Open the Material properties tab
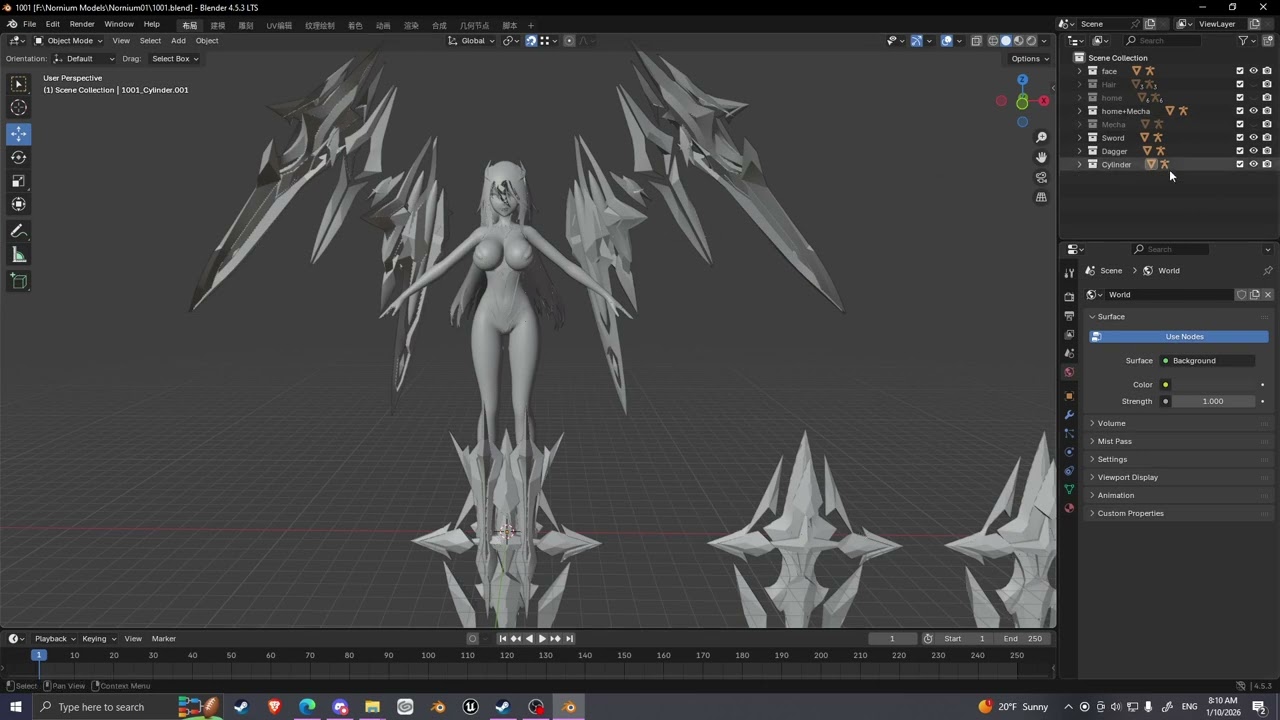1280x720 pixels. pyautogui.click(x=1069, y=509)
